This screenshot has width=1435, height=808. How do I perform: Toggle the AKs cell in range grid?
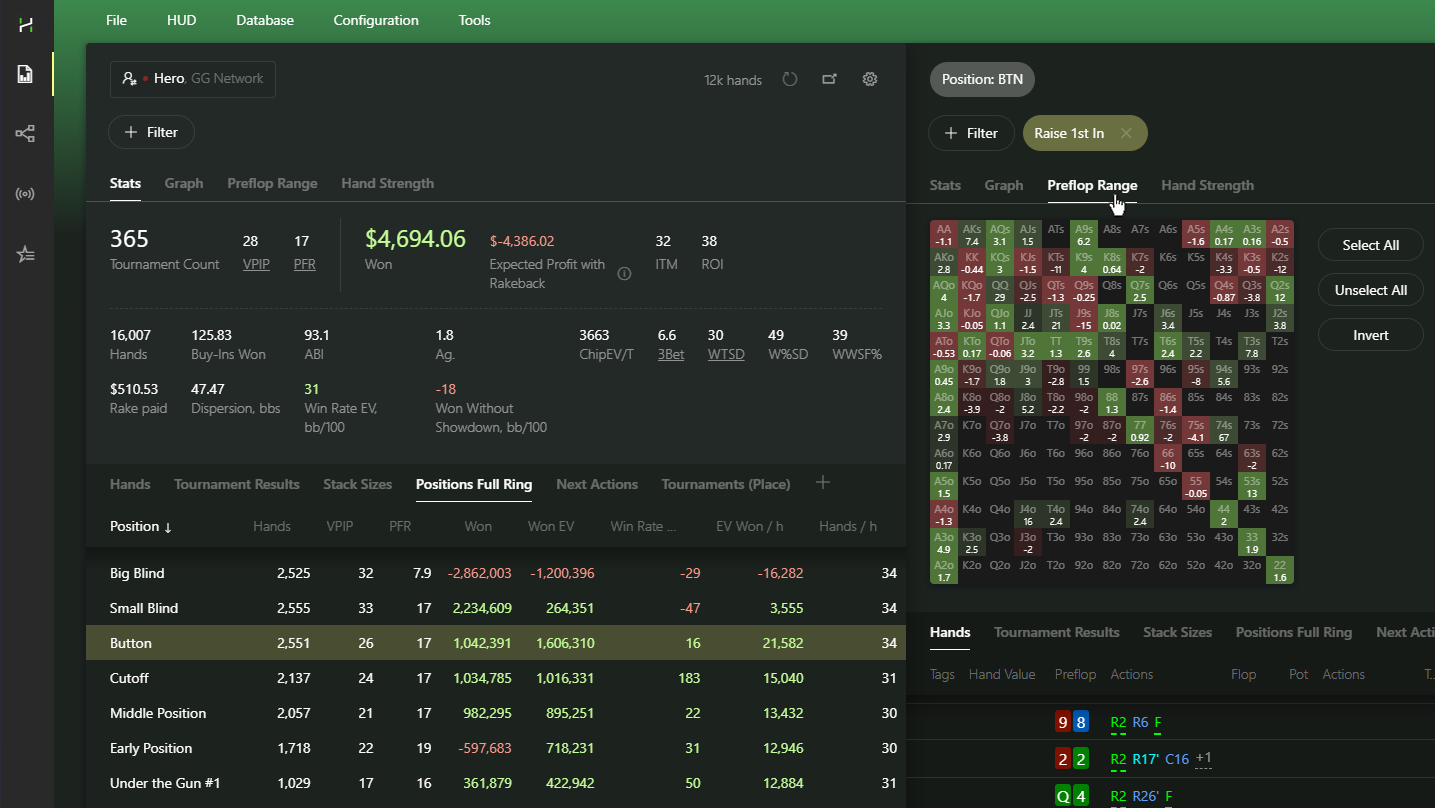click(x=972, y=234)
